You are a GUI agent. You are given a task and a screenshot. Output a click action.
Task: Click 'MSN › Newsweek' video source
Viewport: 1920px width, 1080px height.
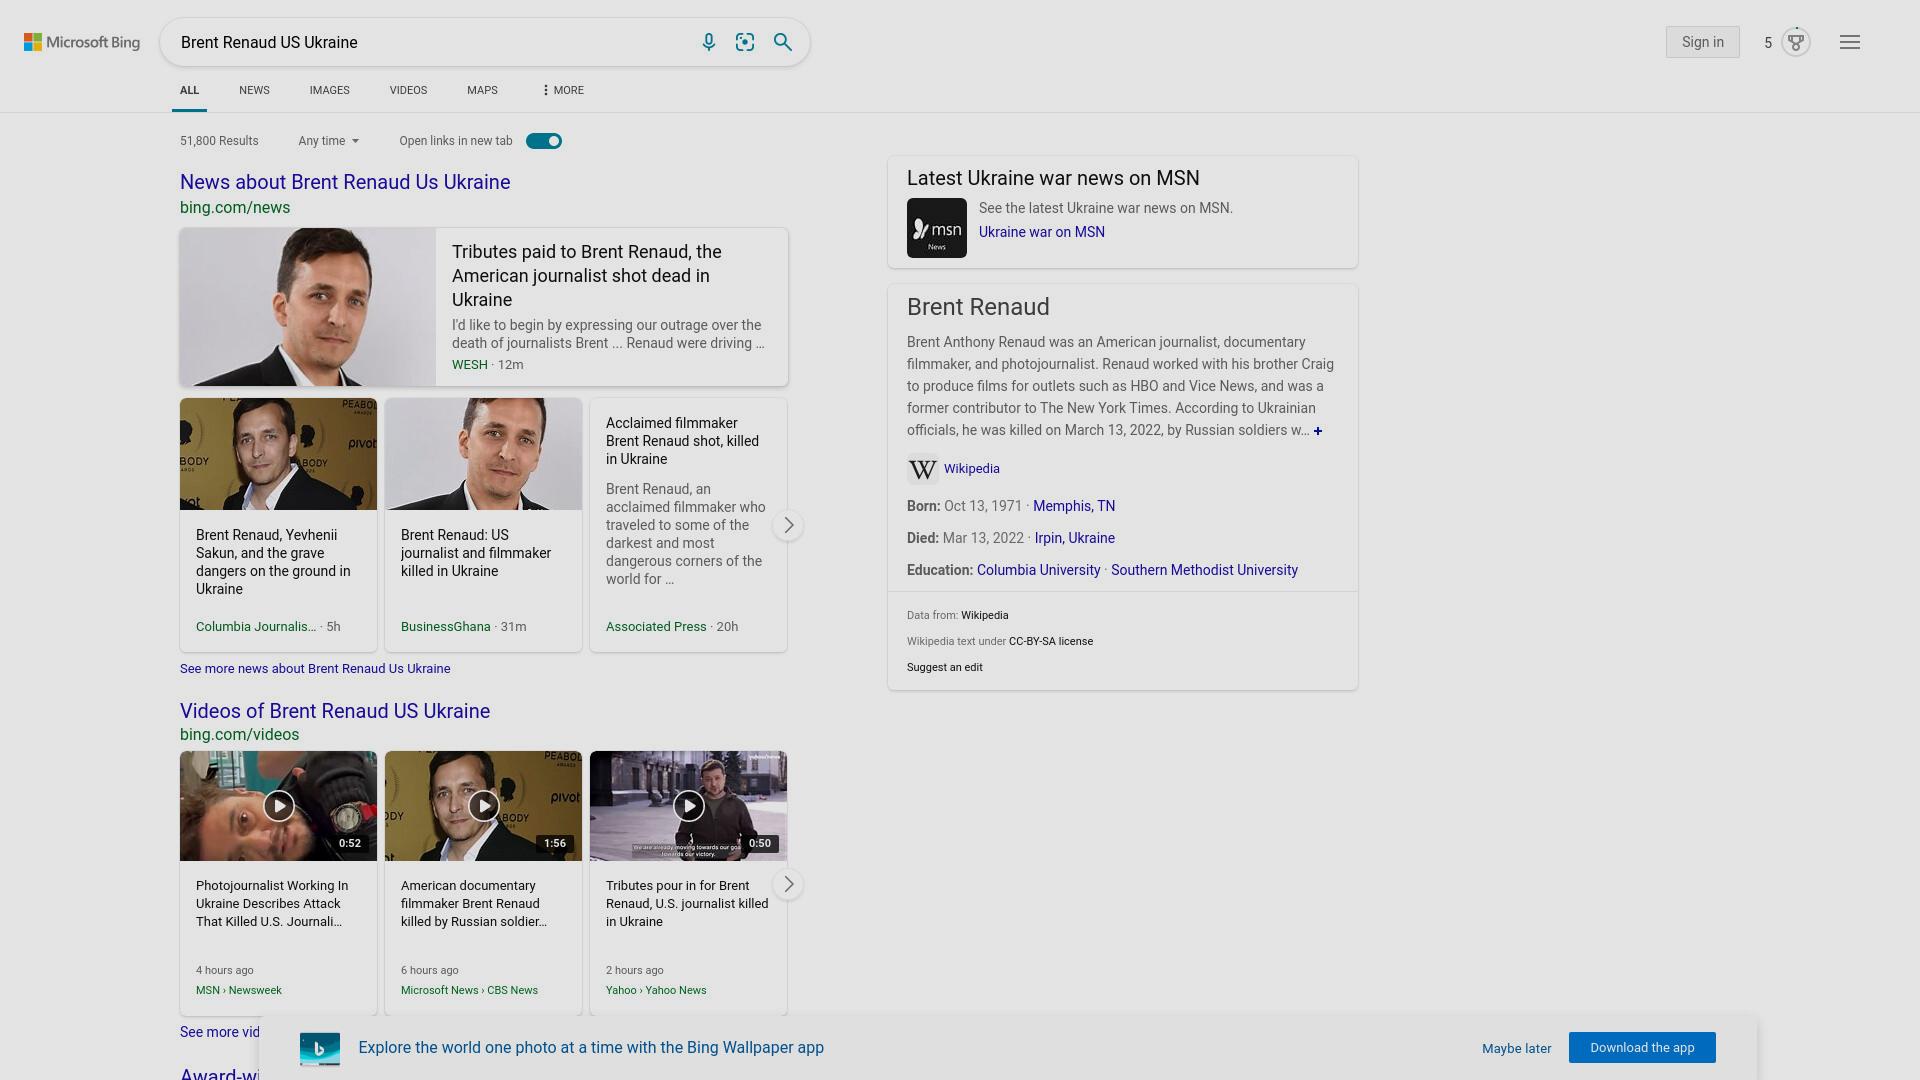coord(239,990)
